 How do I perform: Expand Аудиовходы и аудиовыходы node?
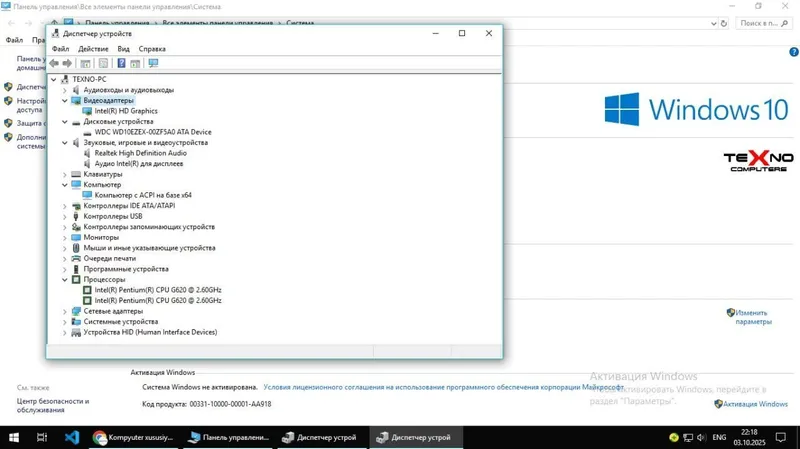point(65,90)
